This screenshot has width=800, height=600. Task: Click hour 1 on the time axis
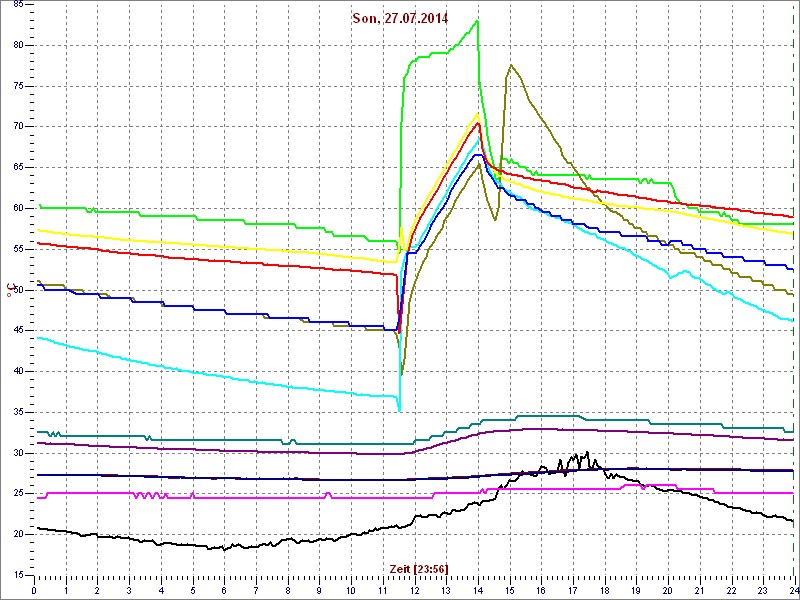tap(66, 589)
